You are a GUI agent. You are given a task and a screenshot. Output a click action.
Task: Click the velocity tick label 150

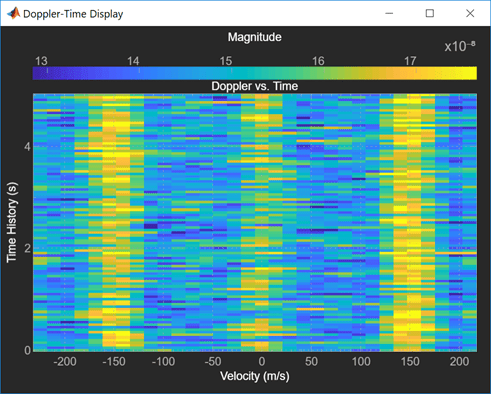(410, 362)
